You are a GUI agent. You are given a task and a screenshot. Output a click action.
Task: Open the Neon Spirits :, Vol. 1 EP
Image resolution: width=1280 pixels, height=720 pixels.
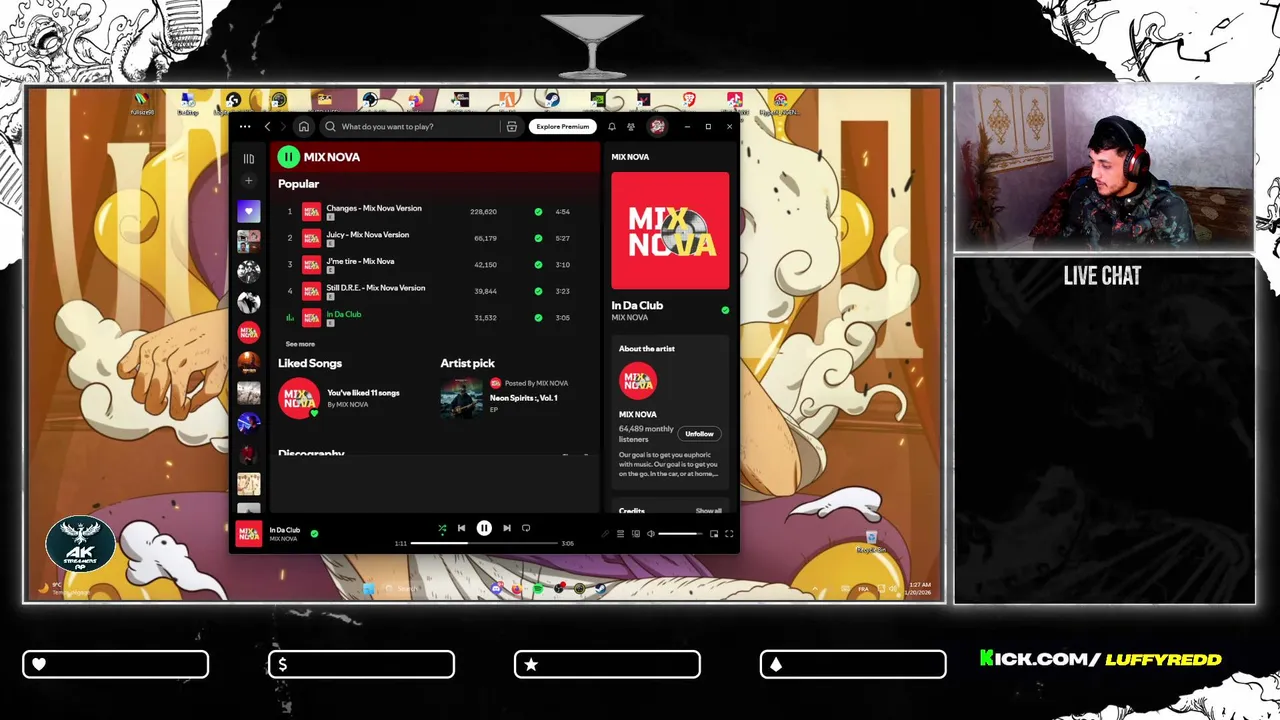[523, 398]
